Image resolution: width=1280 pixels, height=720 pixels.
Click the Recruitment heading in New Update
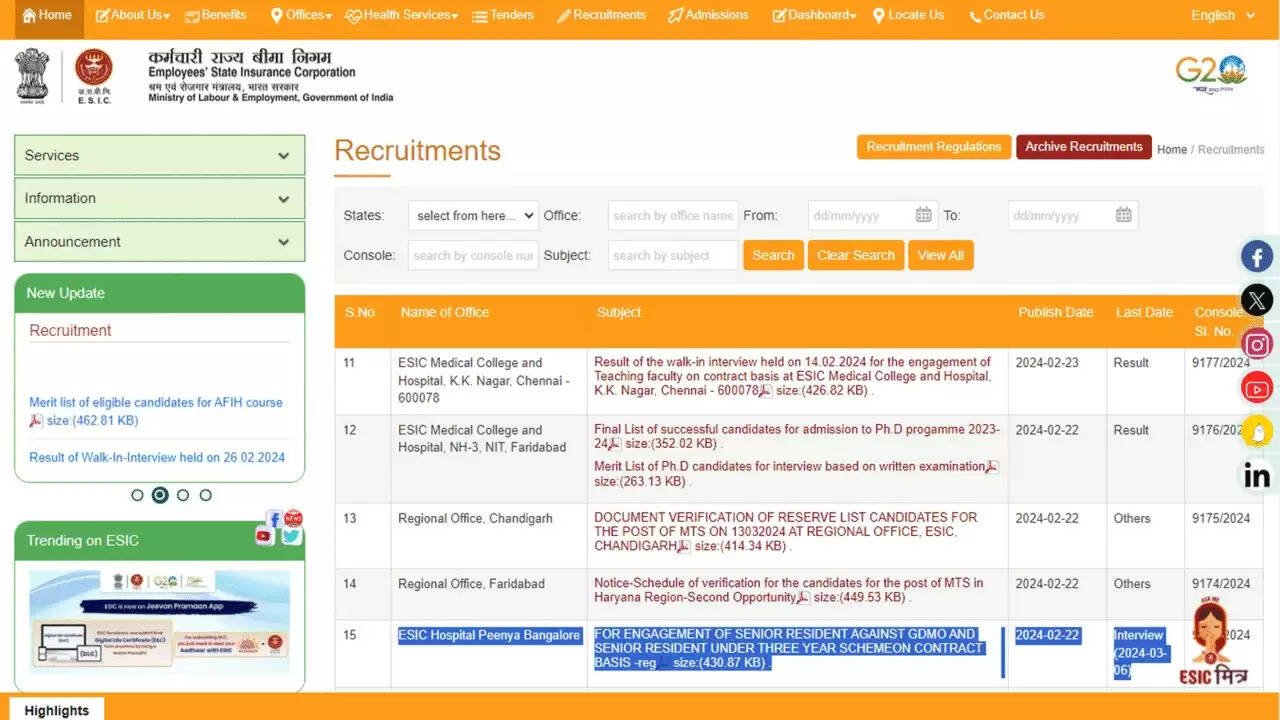coord(70,330)
